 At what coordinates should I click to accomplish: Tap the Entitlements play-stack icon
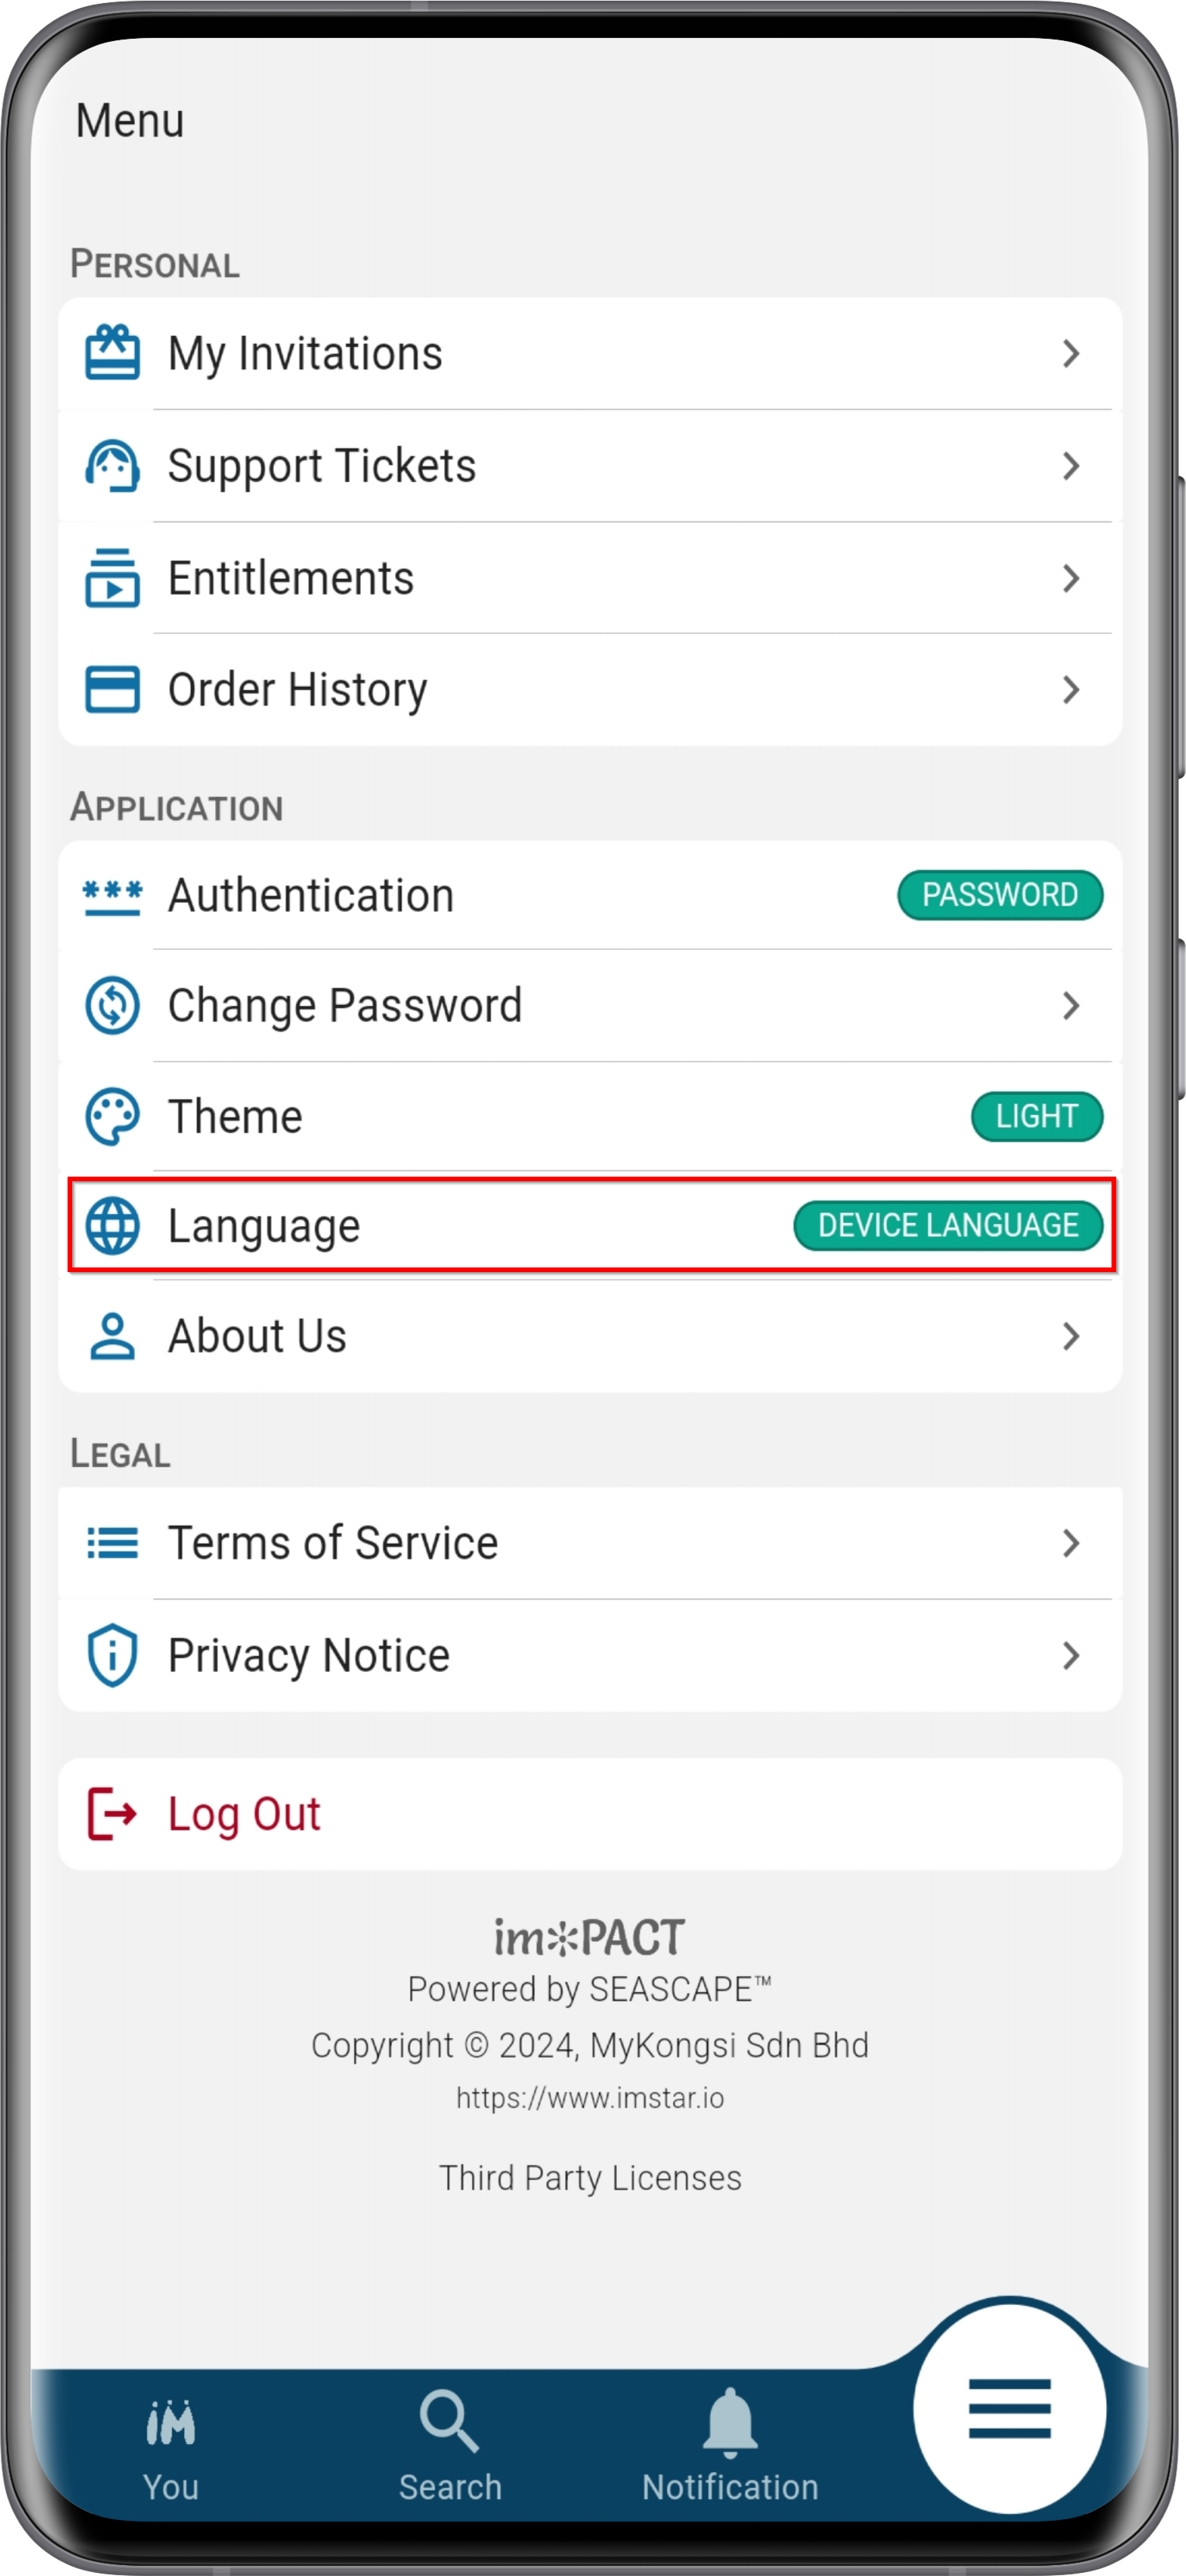pyautogui.click(x=112, y=577)
